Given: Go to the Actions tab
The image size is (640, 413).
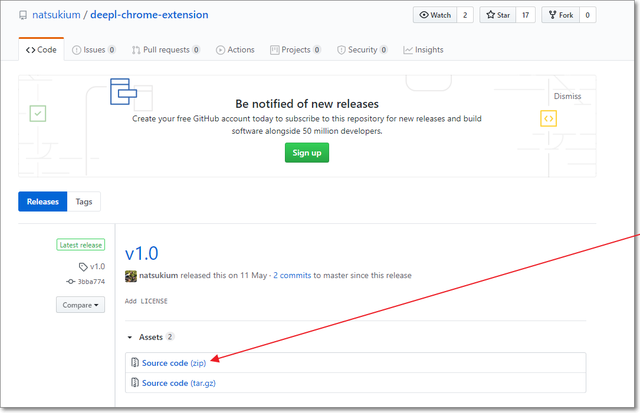Looking at the screenshot, I should pos(234,49).
